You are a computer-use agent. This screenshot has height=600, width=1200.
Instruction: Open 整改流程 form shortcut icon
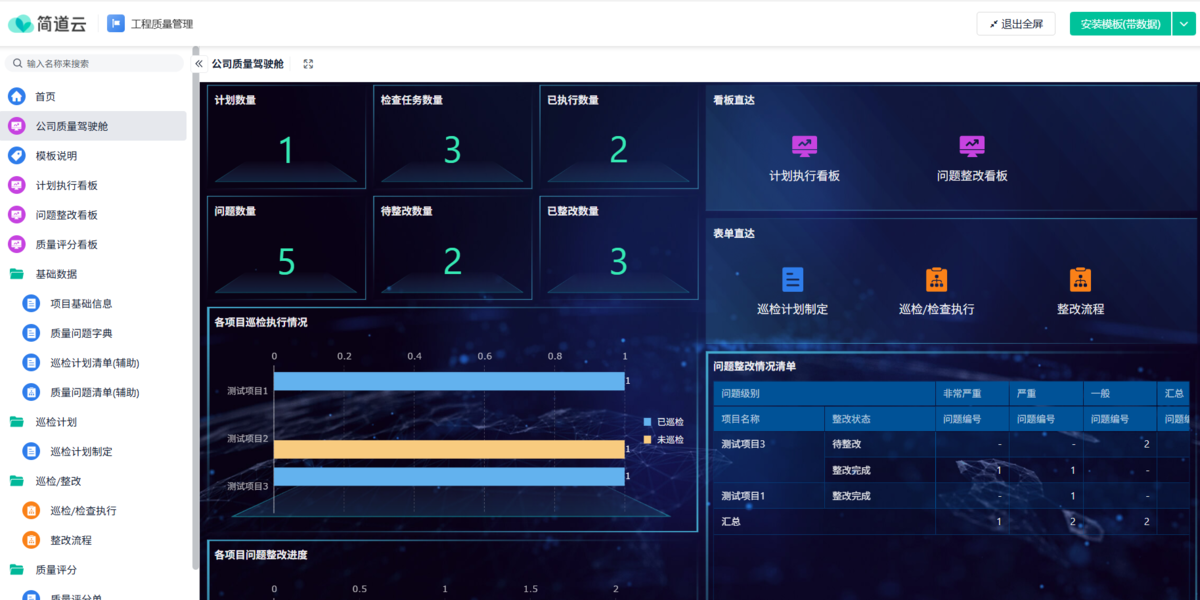1080,280
